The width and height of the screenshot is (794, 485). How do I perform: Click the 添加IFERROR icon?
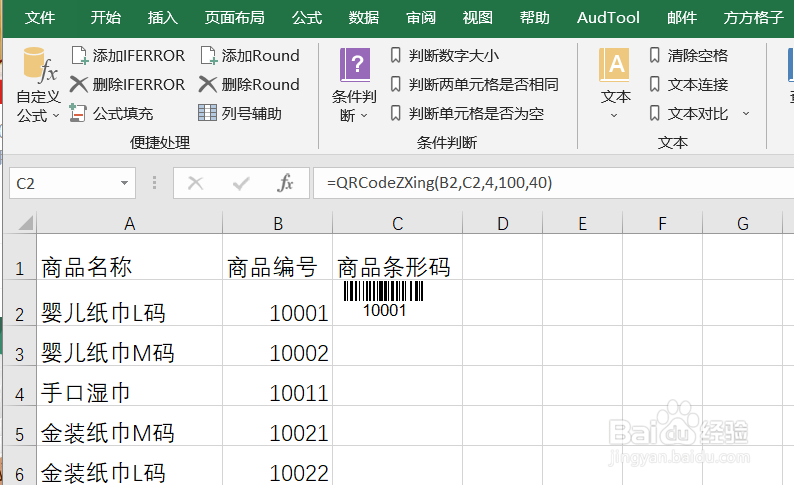[80, 56]
